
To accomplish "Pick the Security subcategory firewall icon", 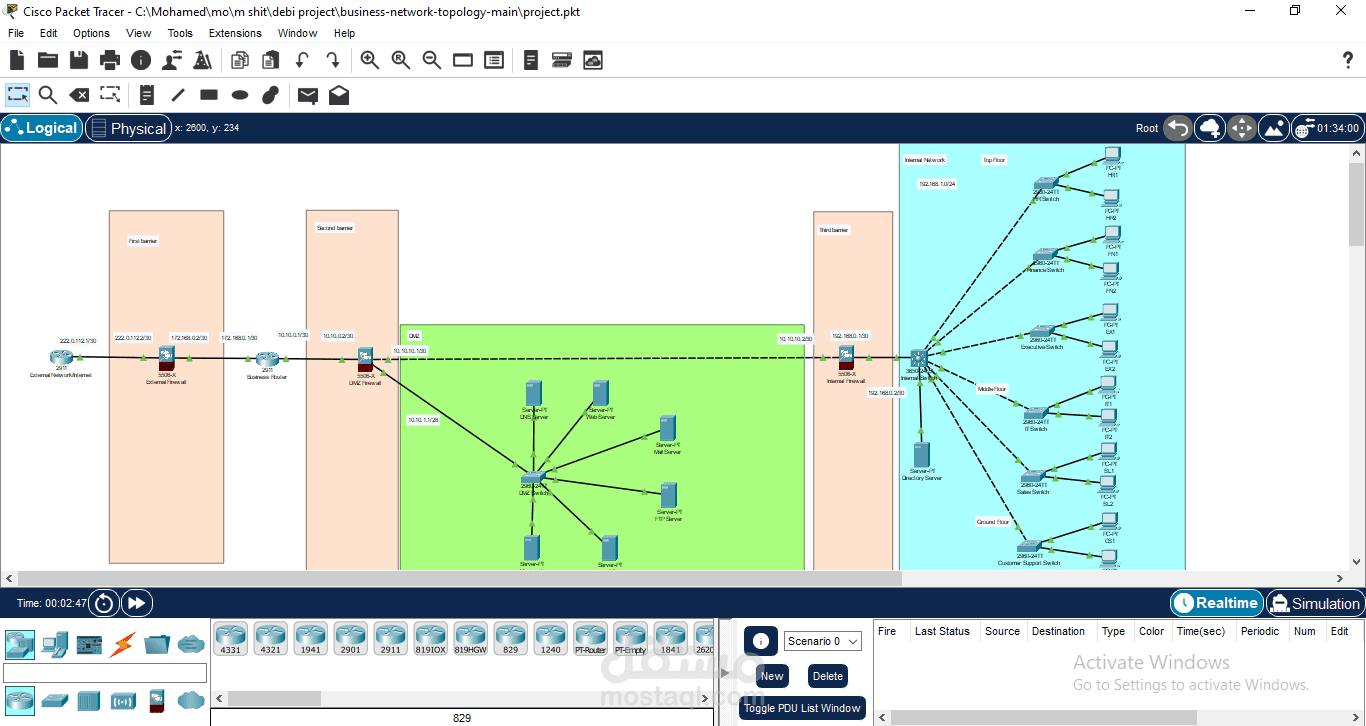I will (156, 700).
